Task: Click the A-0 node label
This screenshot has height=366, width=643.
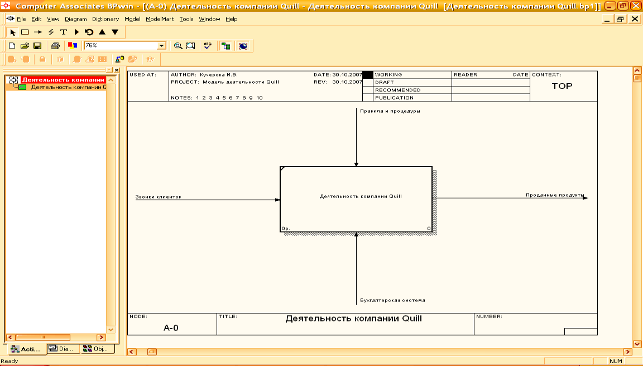Action: tap(171, 328)
